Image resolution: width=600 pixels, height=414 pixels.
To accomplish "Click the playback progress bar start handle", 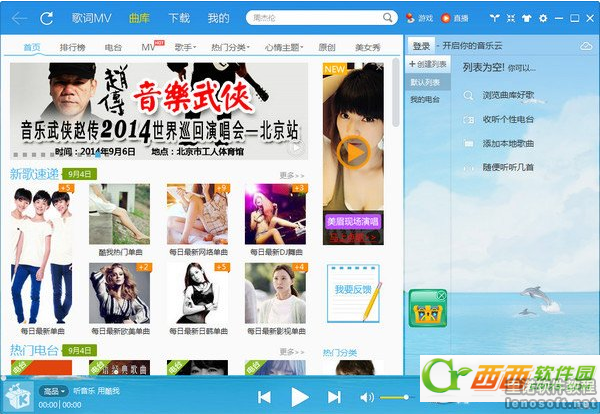I will pyautogui.click(x=3, y=378).
